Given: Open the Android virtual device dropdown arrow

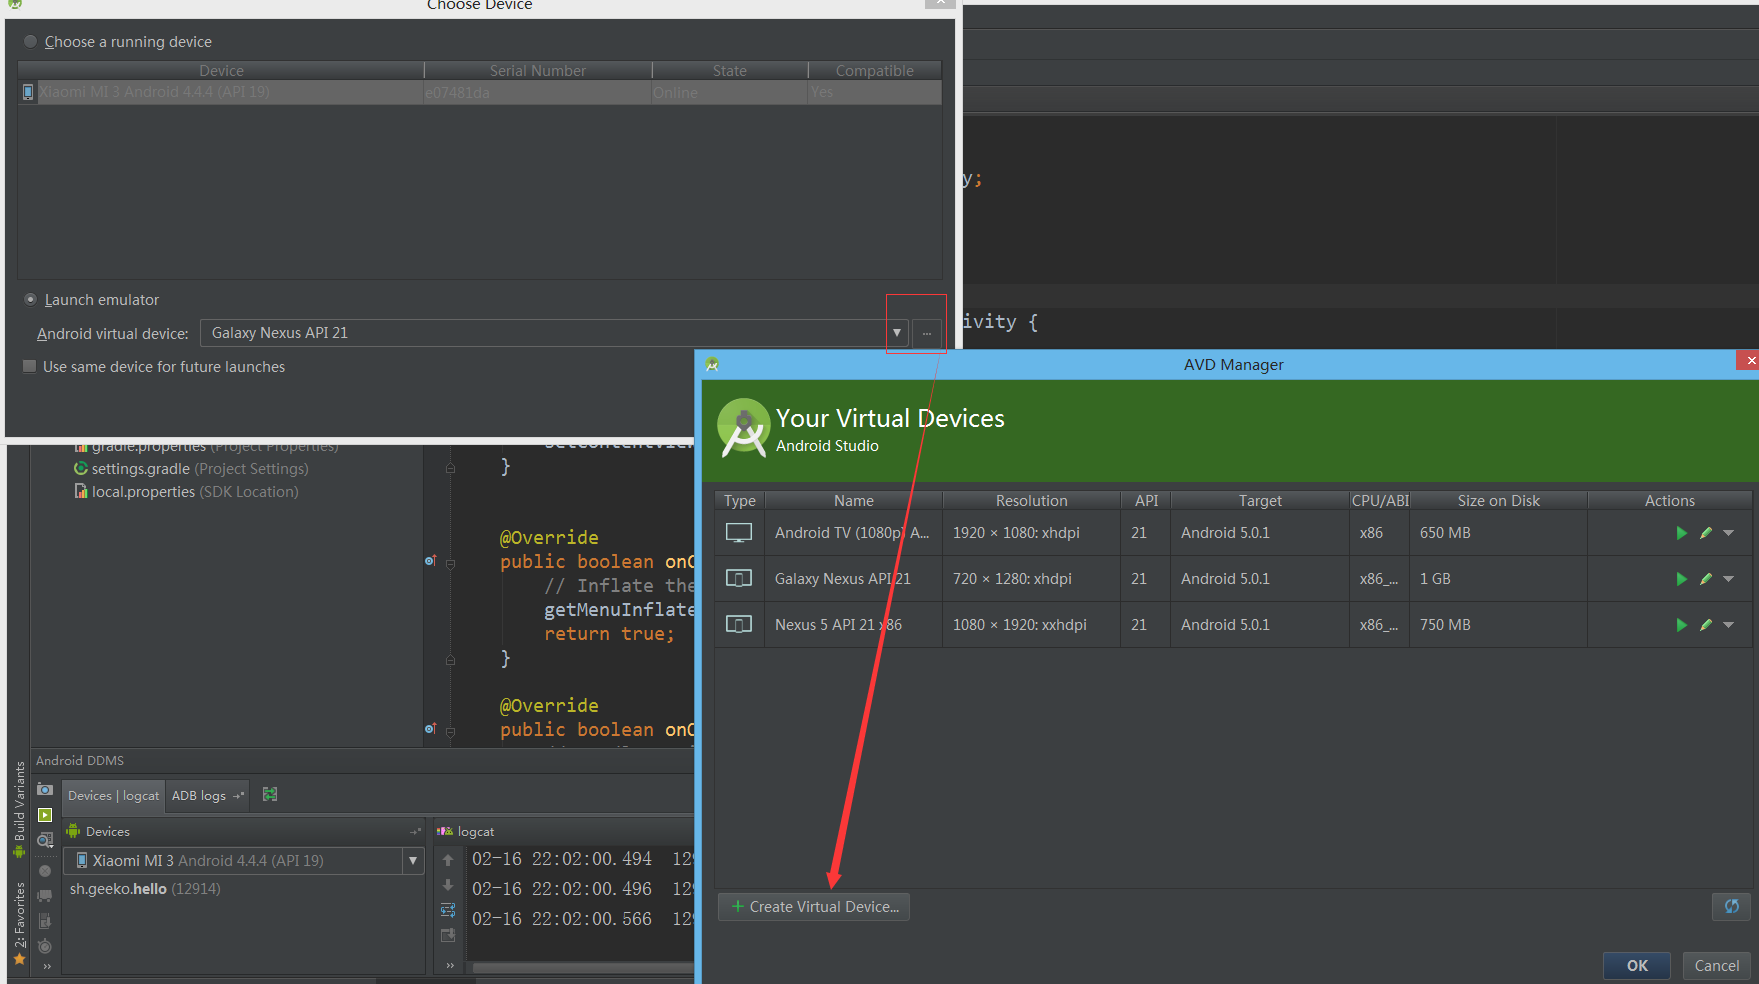Looking at the screenshot, I should point(897,333).
